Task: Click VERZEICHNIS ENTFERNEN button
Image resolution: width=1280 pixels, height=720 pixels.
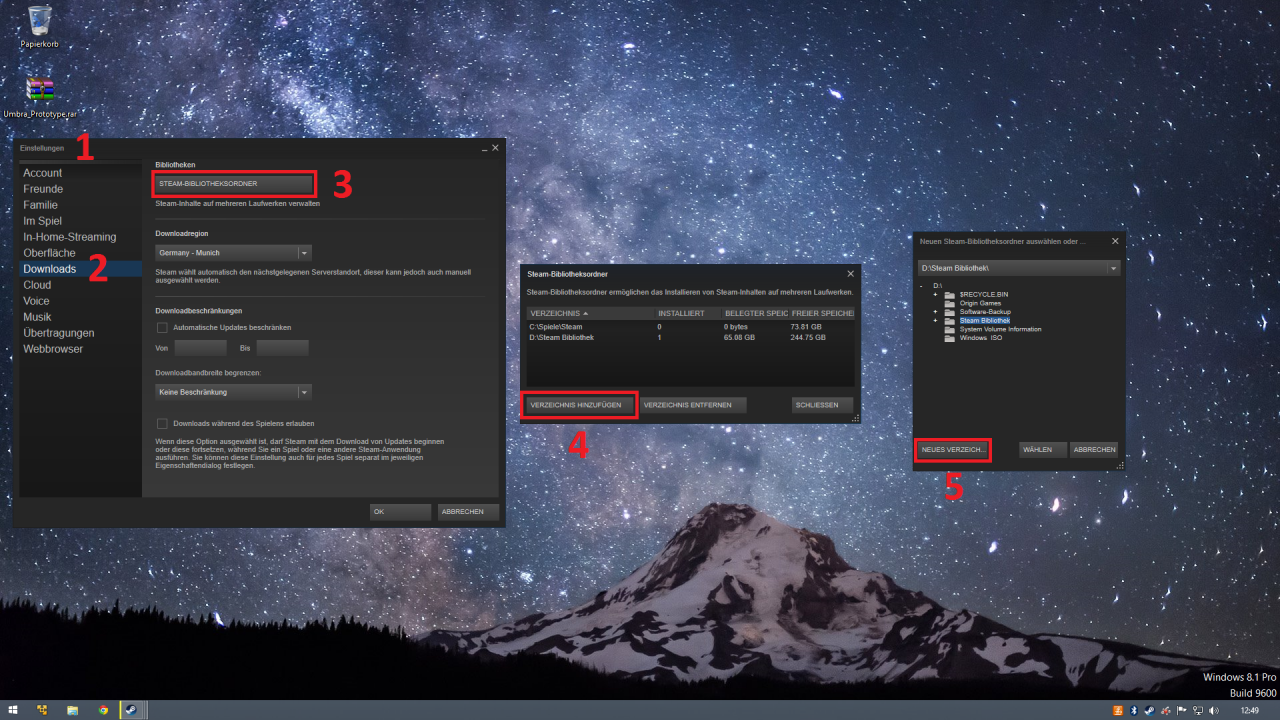Action: pyautogui.click(x=693, y=405)
